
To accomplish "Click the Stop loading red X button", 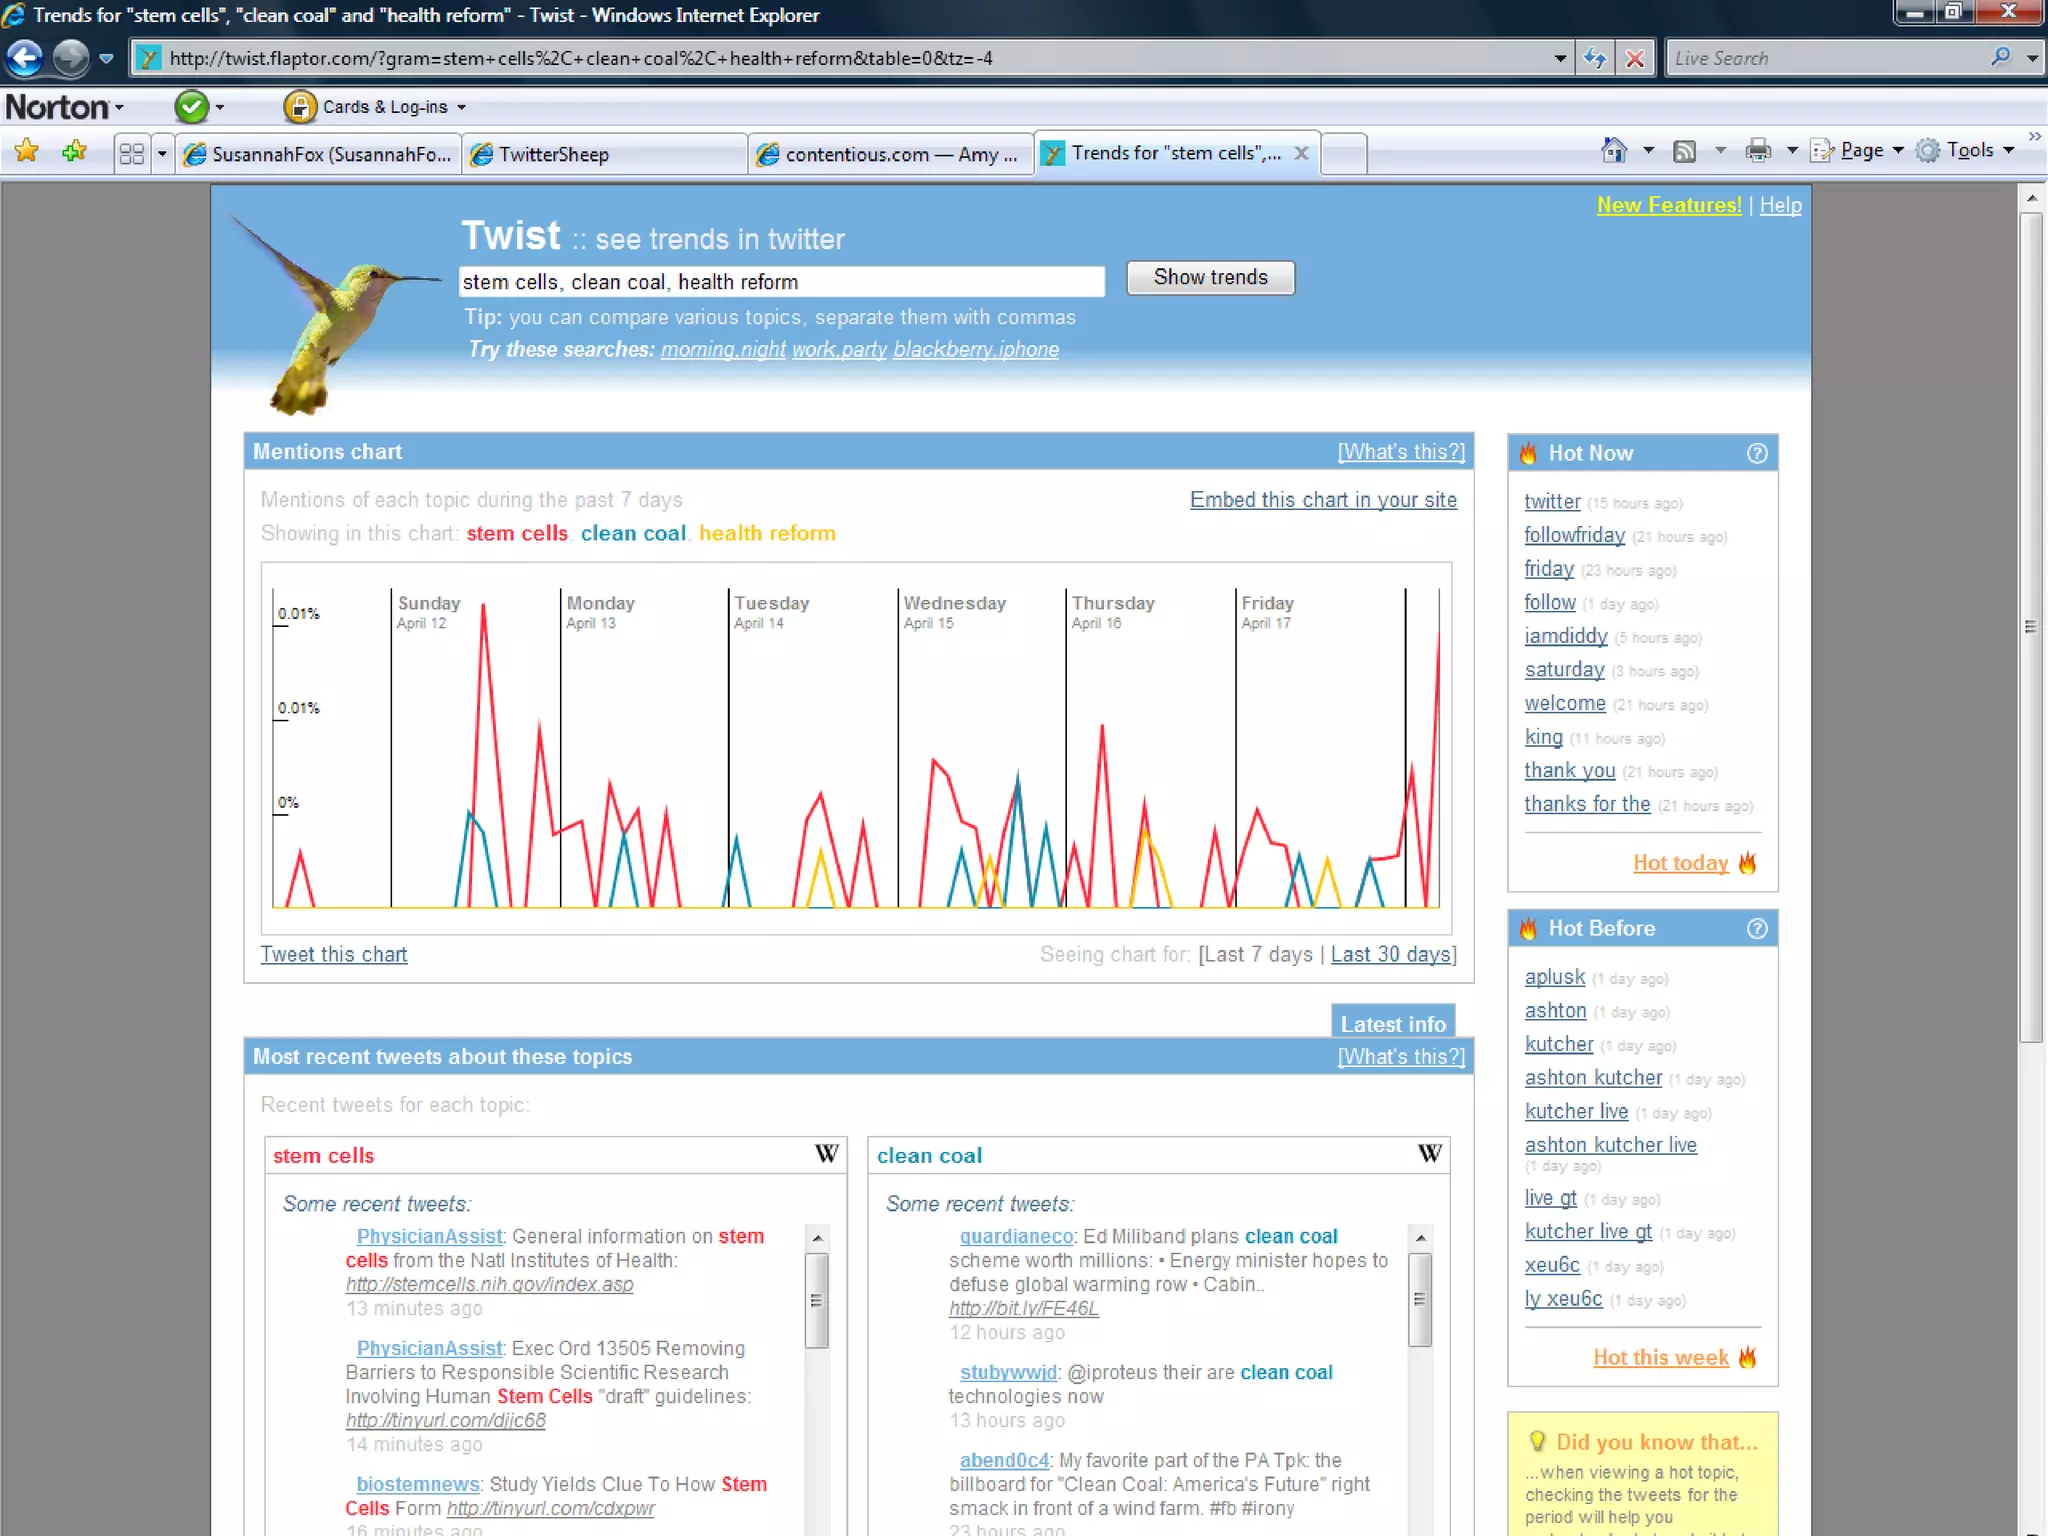I will tap(1635, 58).
